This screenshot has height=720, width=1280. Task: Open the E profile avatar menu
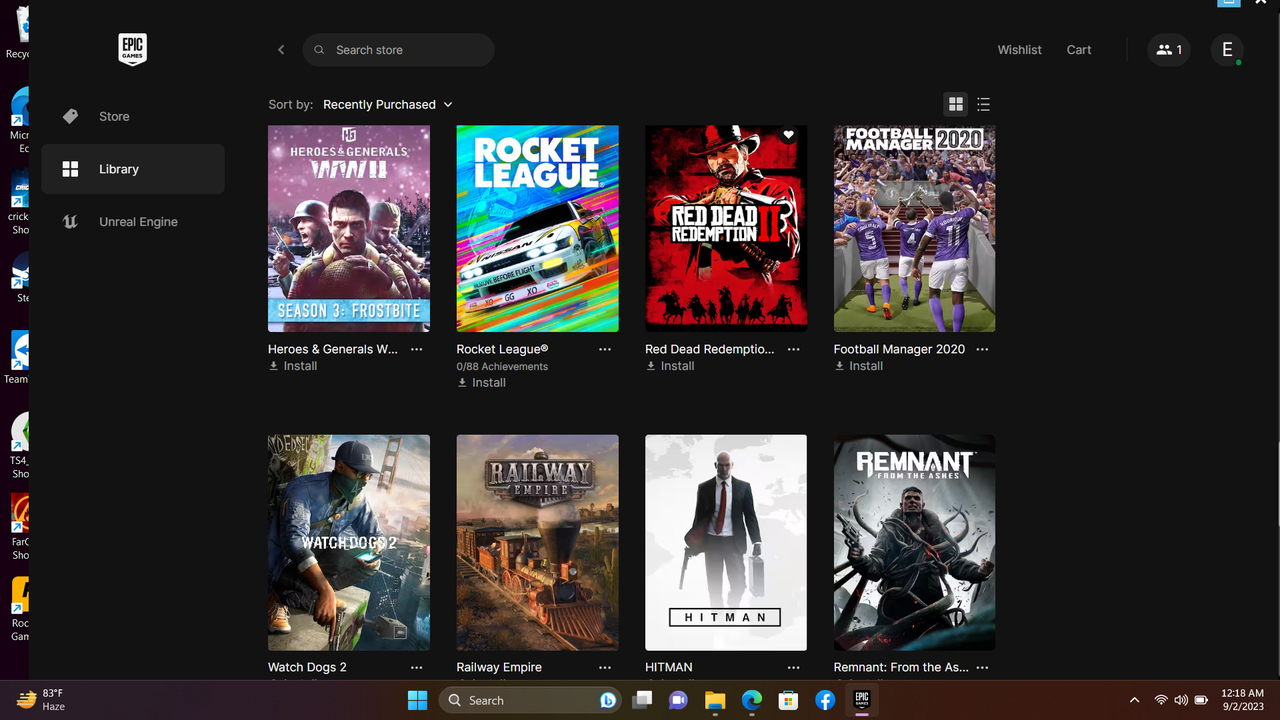pyautogui.click(x=1227, y=49)
